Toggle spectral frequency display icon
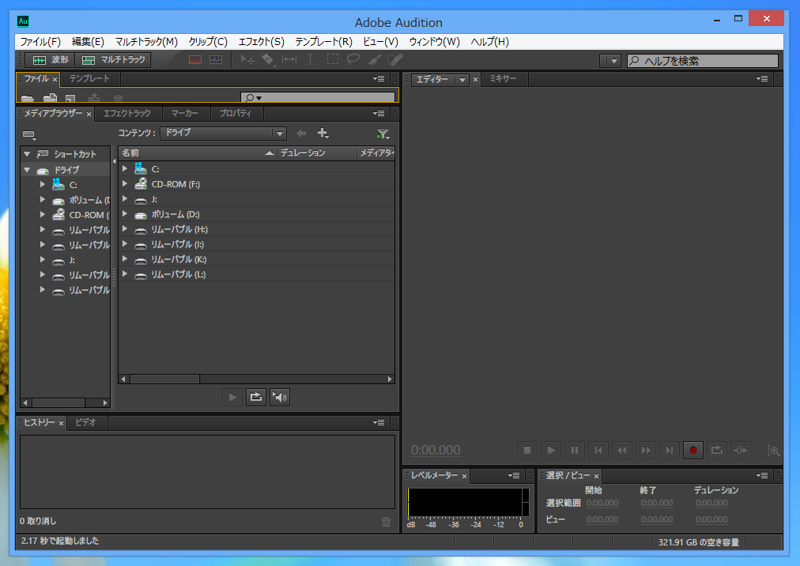 pyautogui.click(x=195, y=60)
